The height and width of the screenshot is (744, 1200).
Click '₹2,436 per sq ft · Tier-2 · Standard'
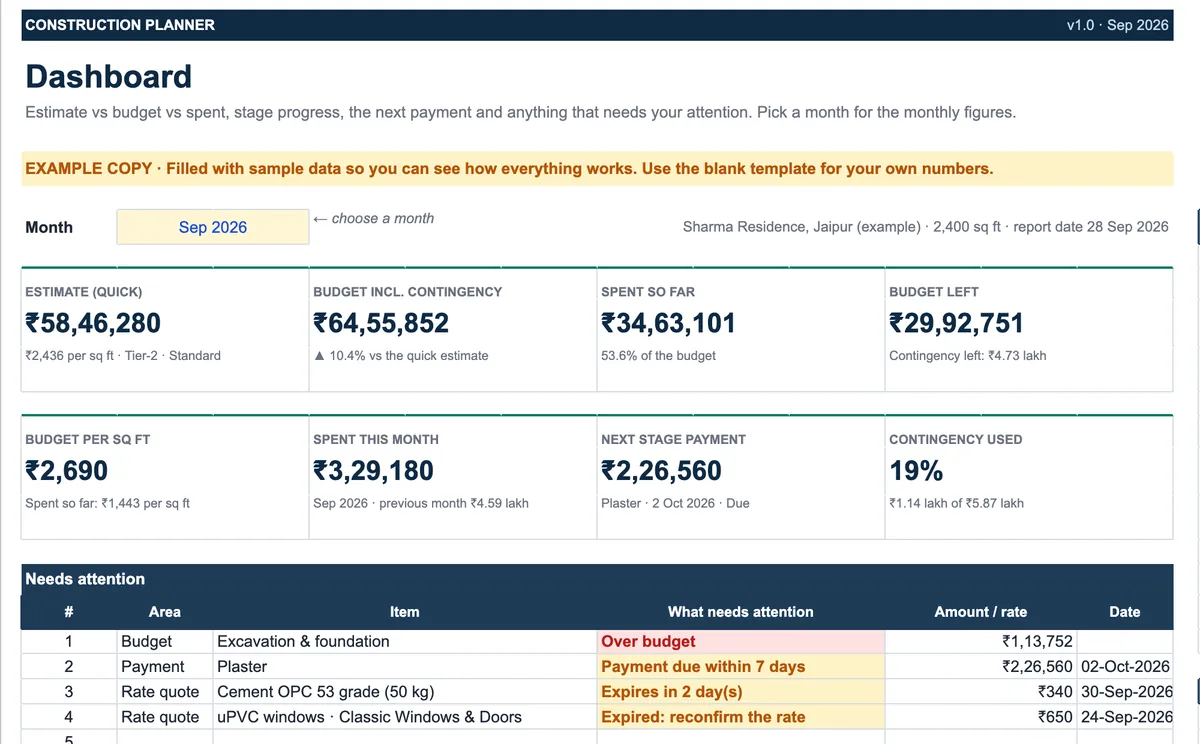pos(123,355)
